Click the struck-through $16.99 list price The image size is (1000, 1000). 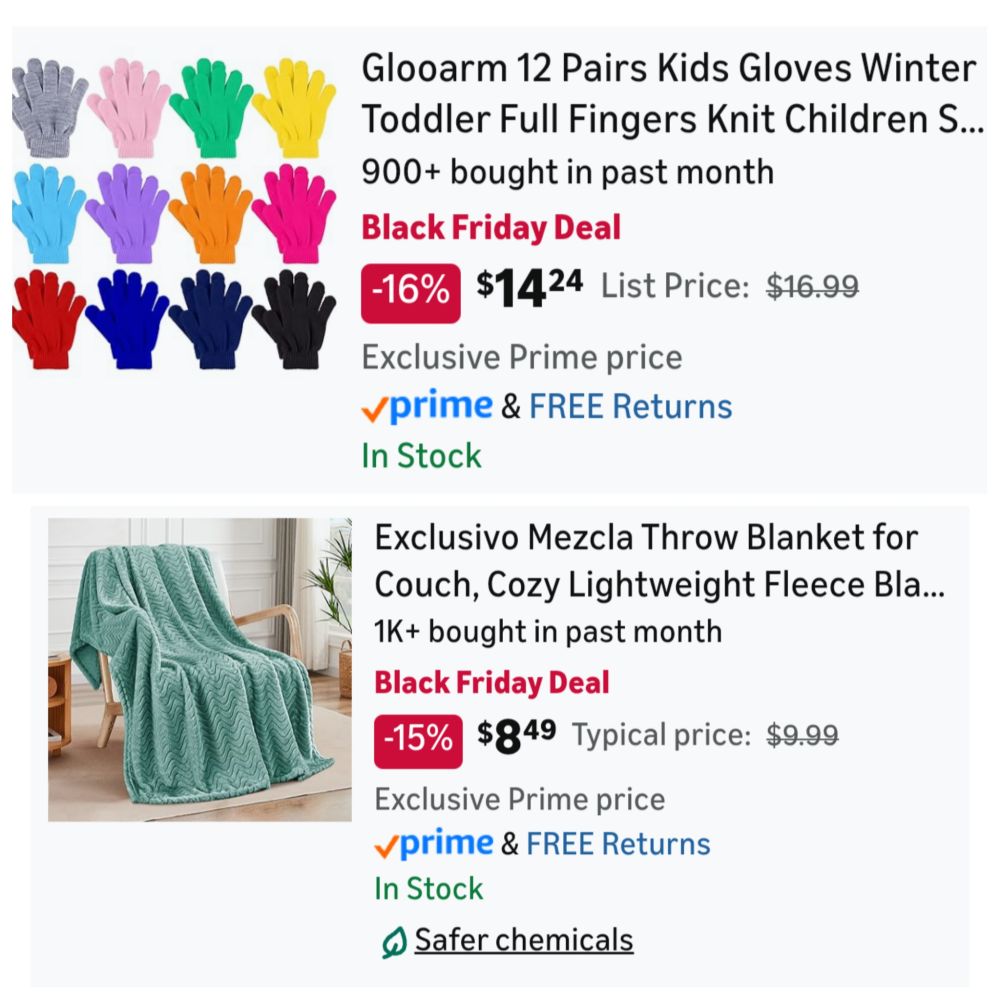(812, 286)
